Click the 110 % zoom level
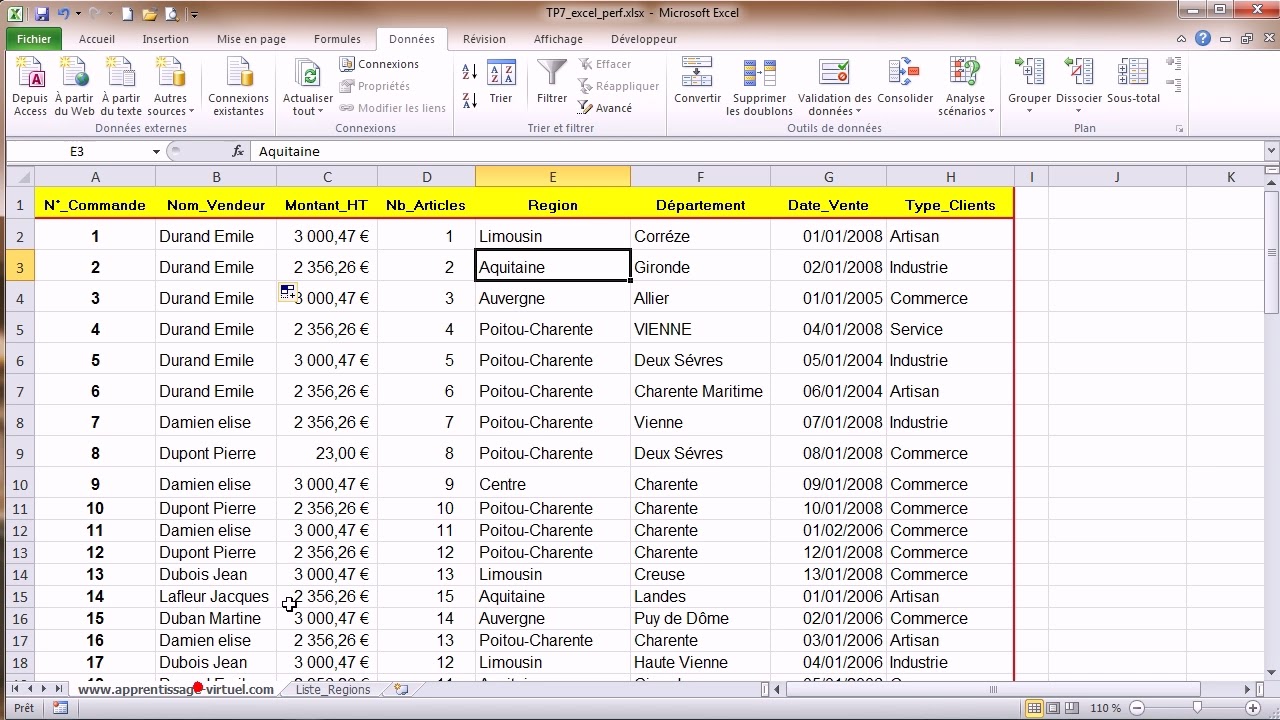 click(1105, 708)
